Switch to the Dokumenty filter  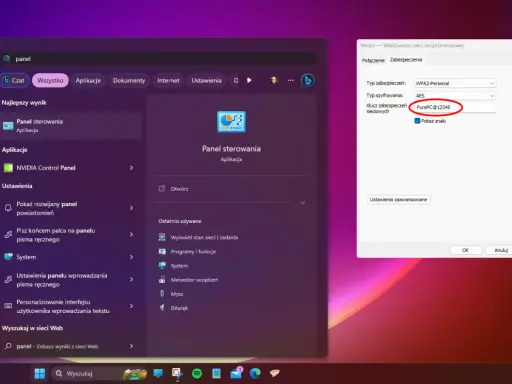coord(129,80)
